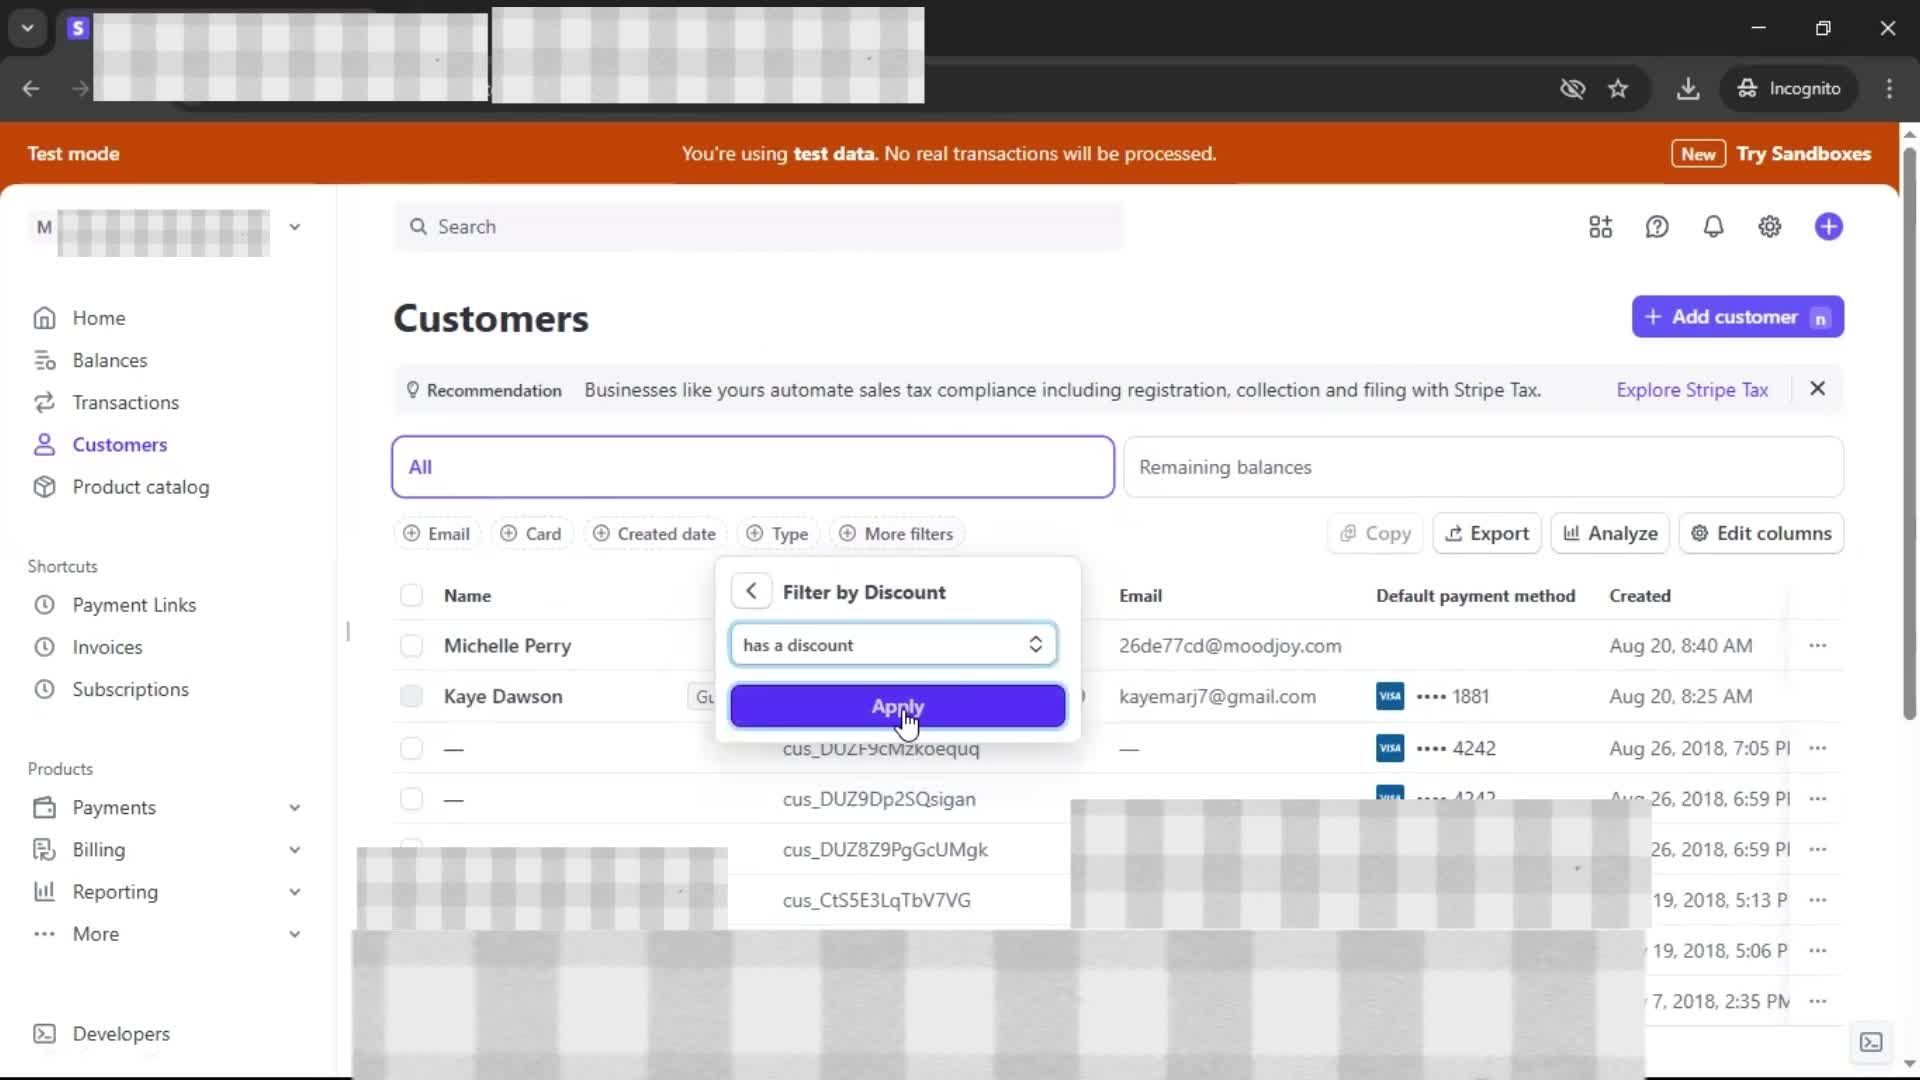Image resolution: width=1920 pixels, height=1080 pixels.
Task: Apply the discount filter
Action: tap(897, 706)
